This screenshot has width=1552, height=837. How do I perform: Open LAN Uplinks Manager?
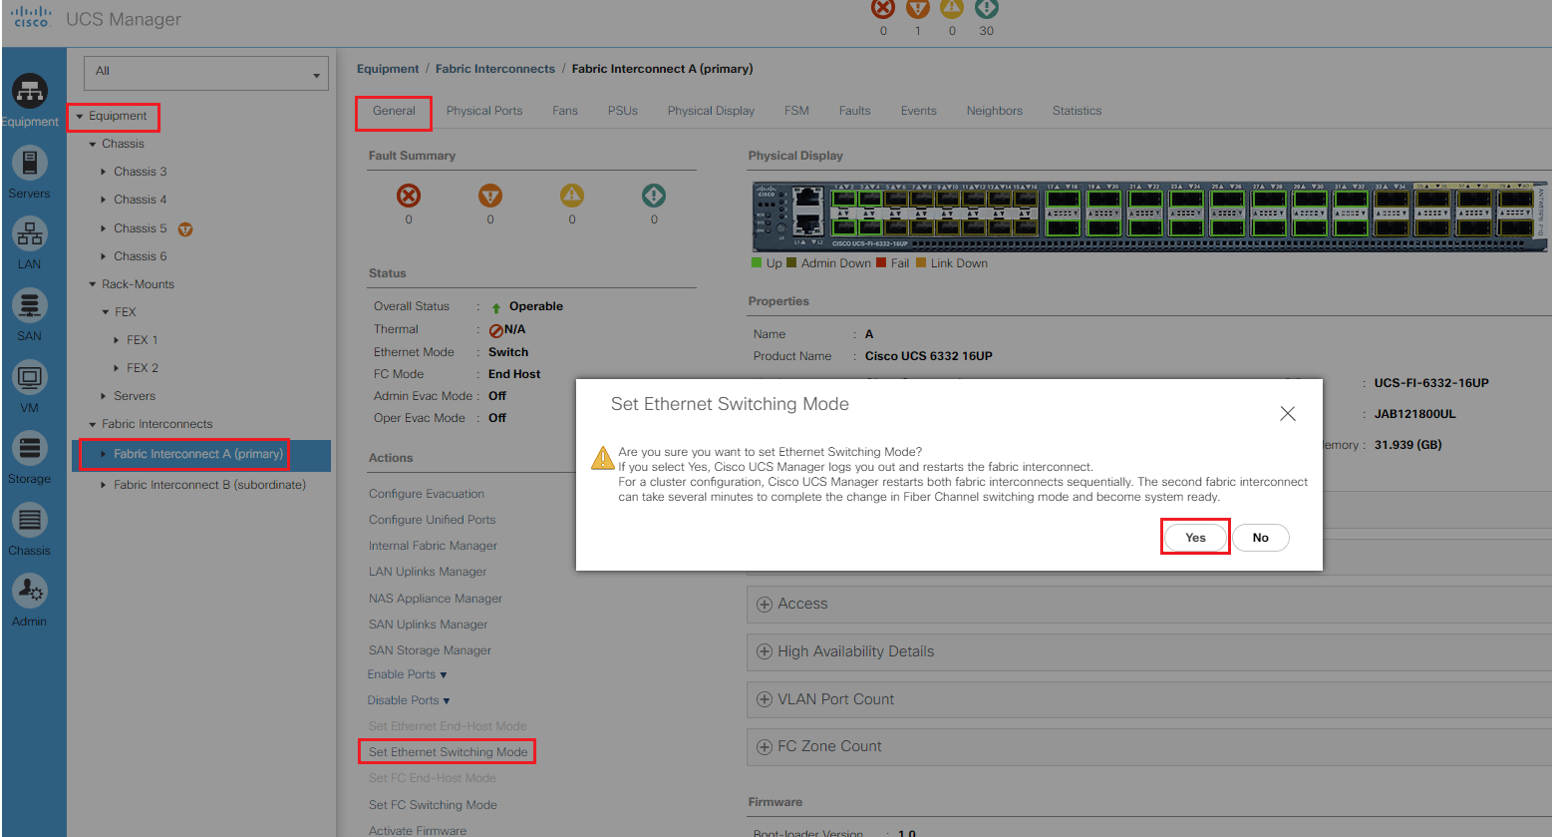pyautogui.click(x=428, y=572)
